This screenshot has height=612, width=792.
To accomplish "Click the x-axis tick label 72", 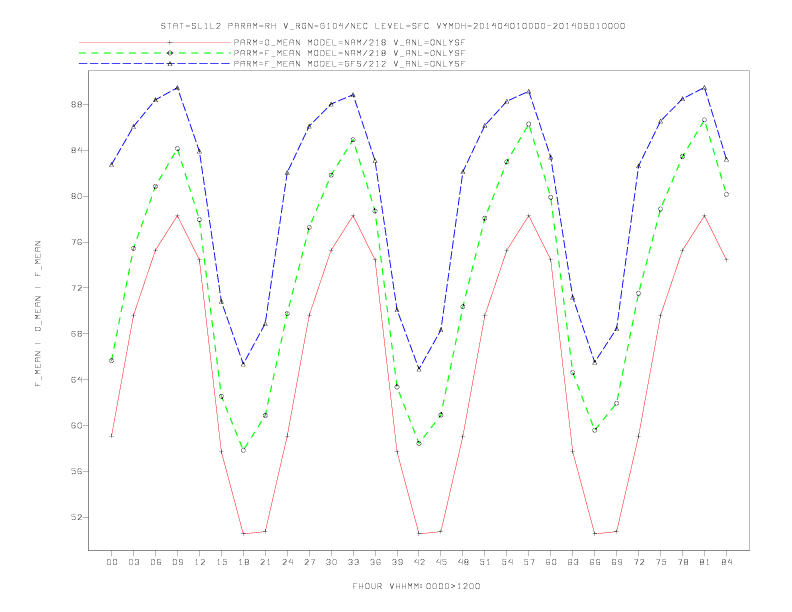I will [638, 562].
